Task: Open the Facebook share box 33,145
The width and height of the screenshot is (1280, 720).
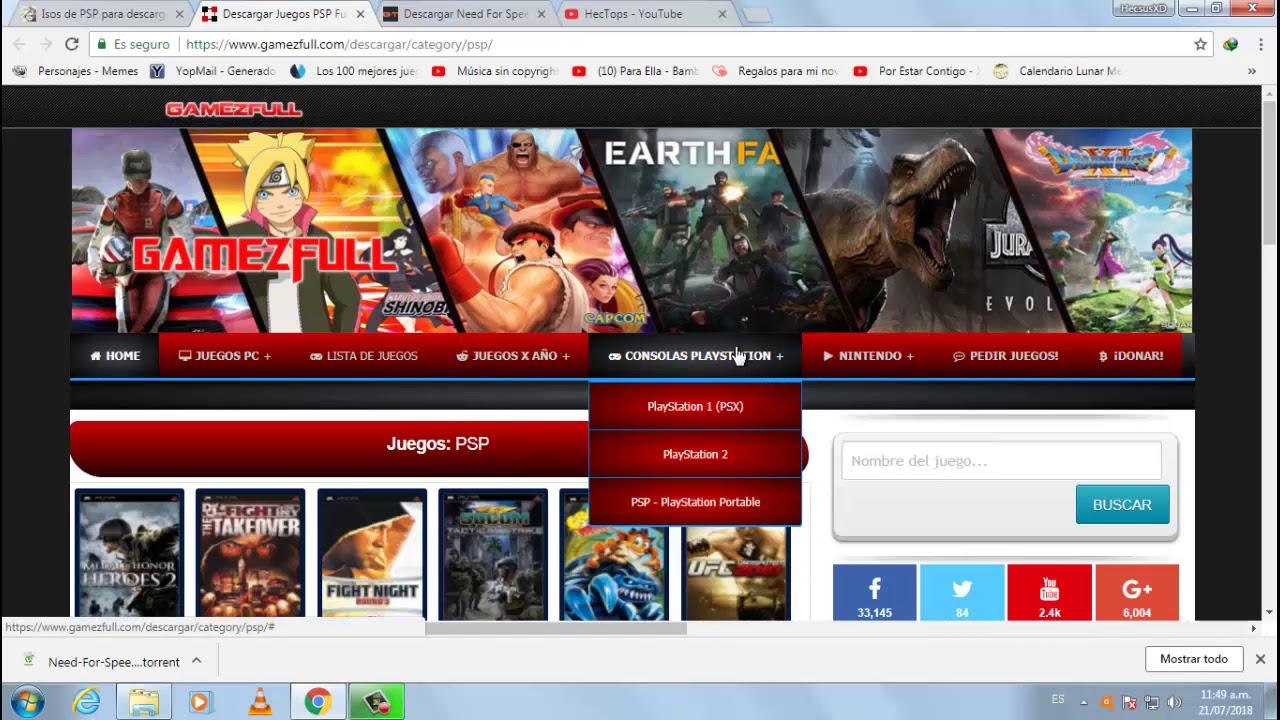Action: click(x=874, y=592)
